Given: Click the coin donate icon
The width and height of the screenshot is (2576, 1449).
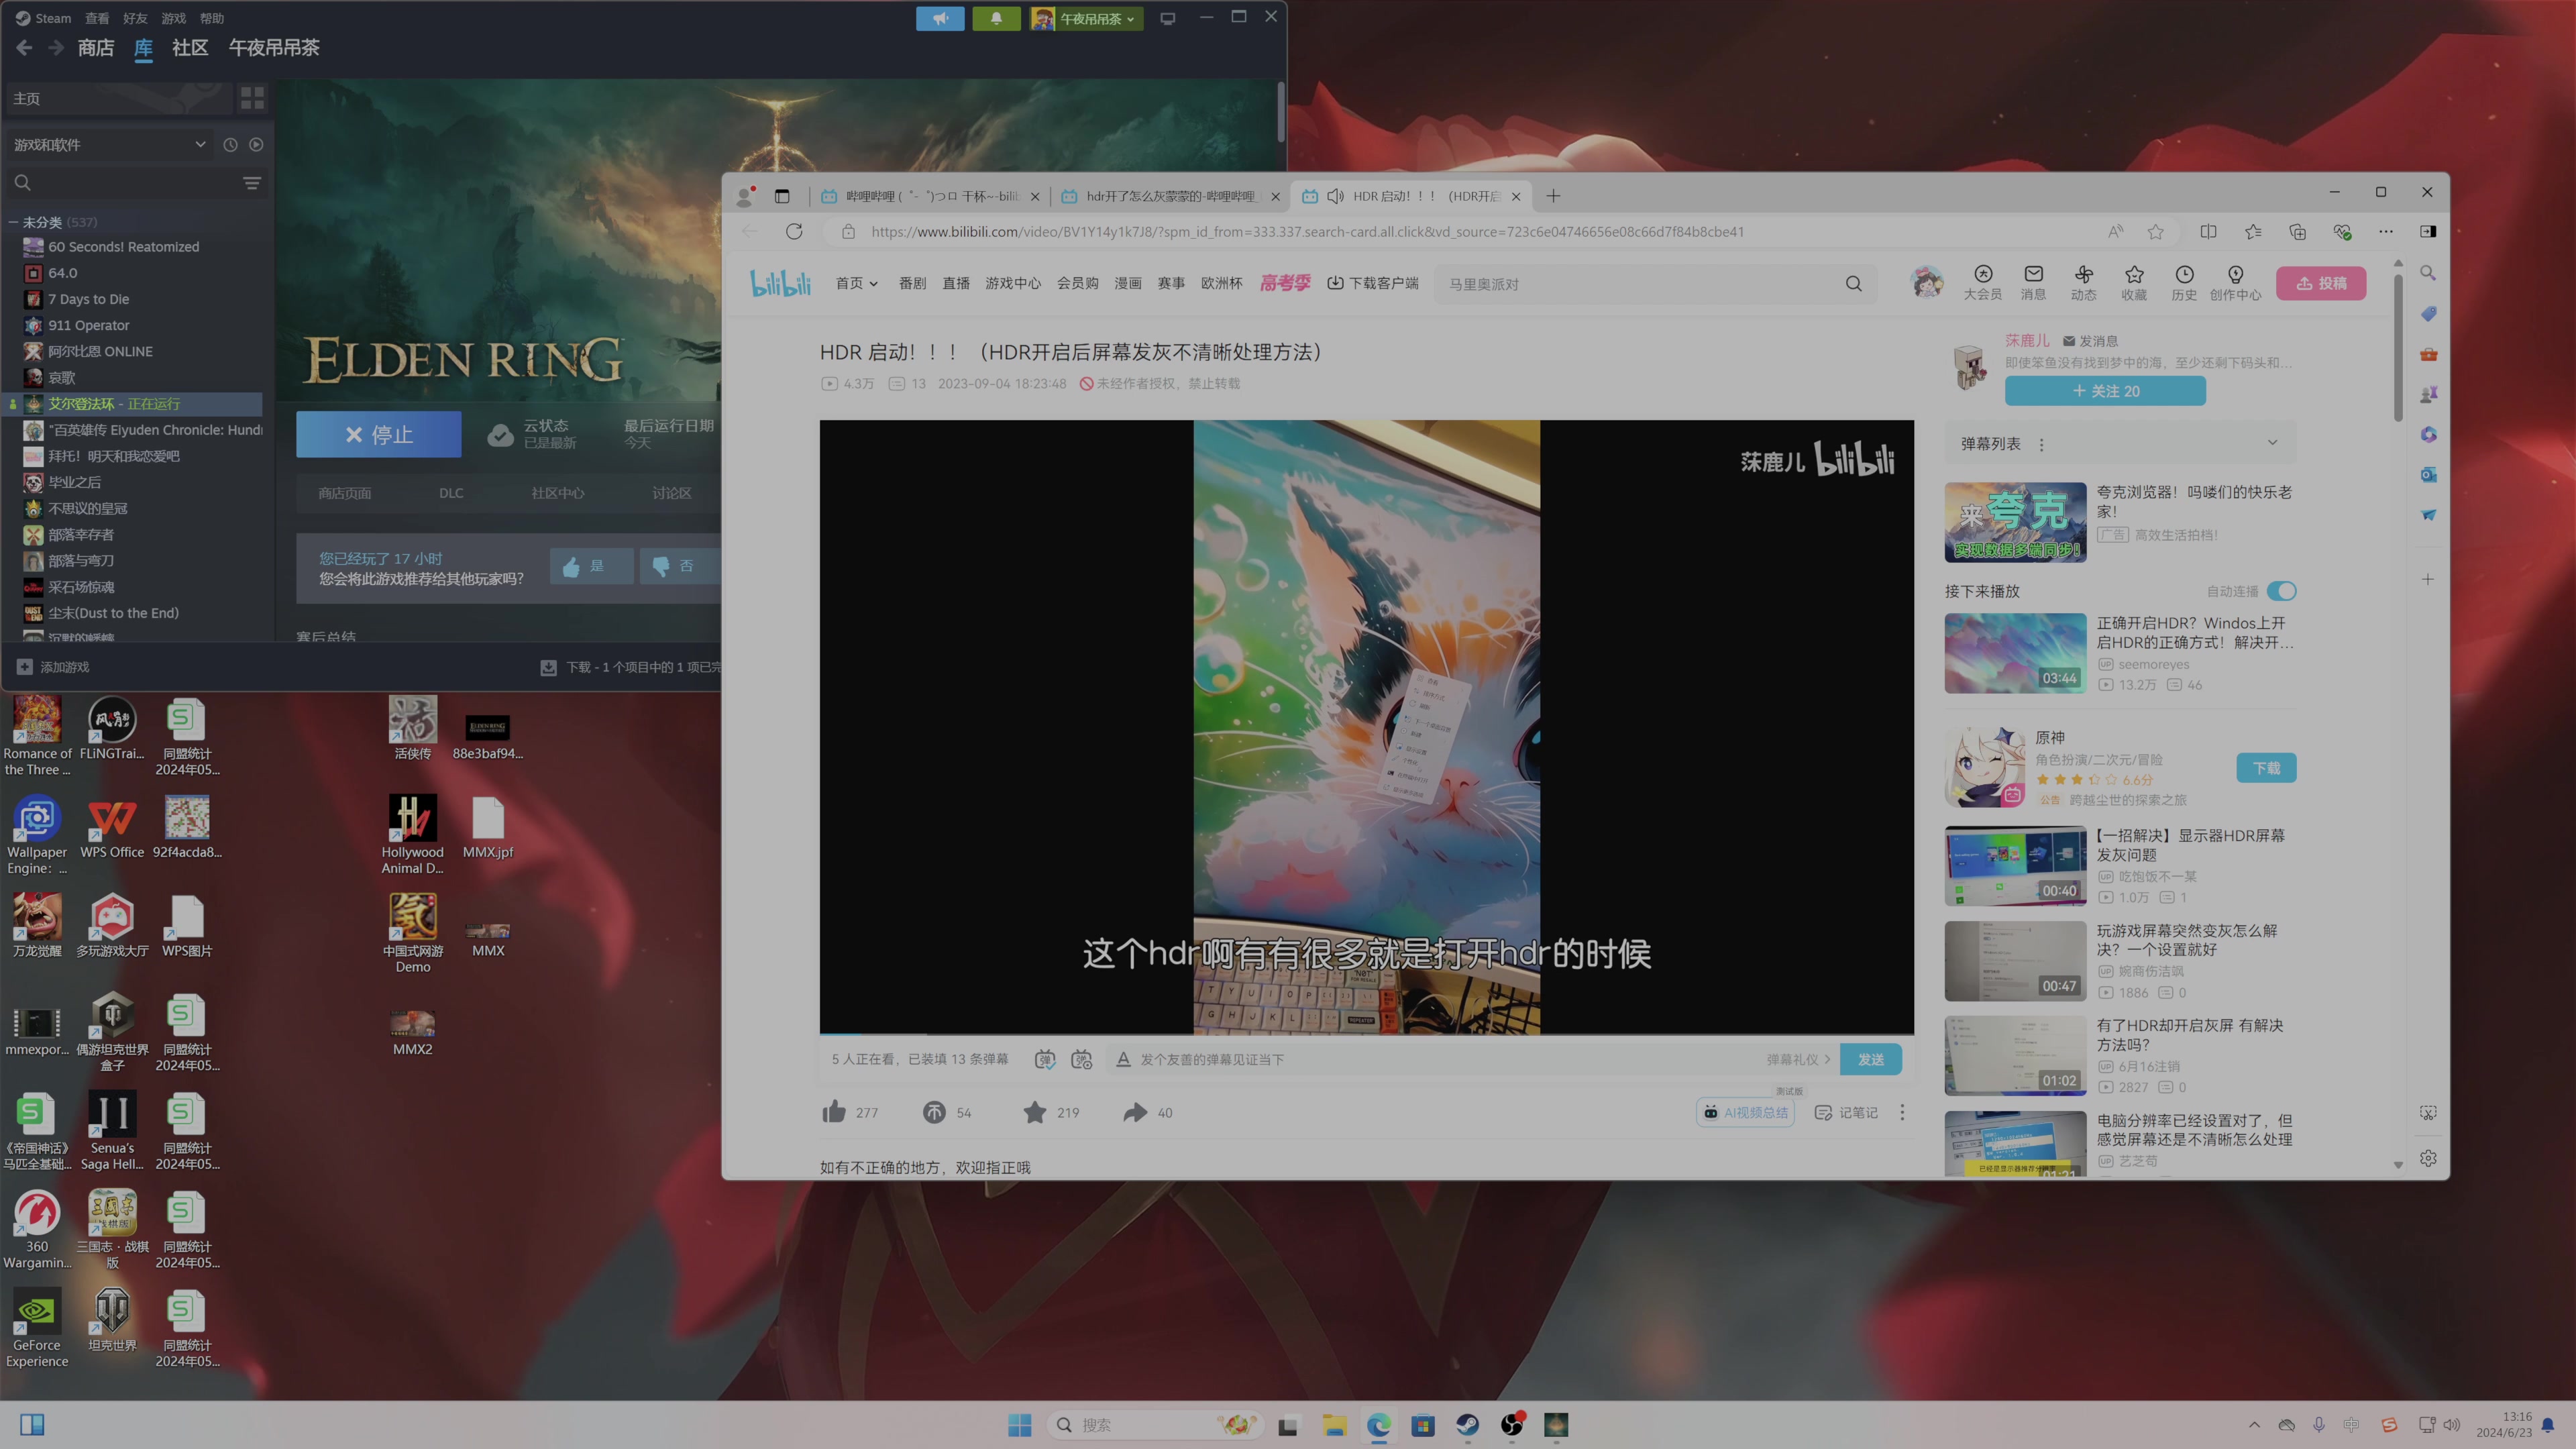Looking at the screenshot, I should coord(934,1112).
